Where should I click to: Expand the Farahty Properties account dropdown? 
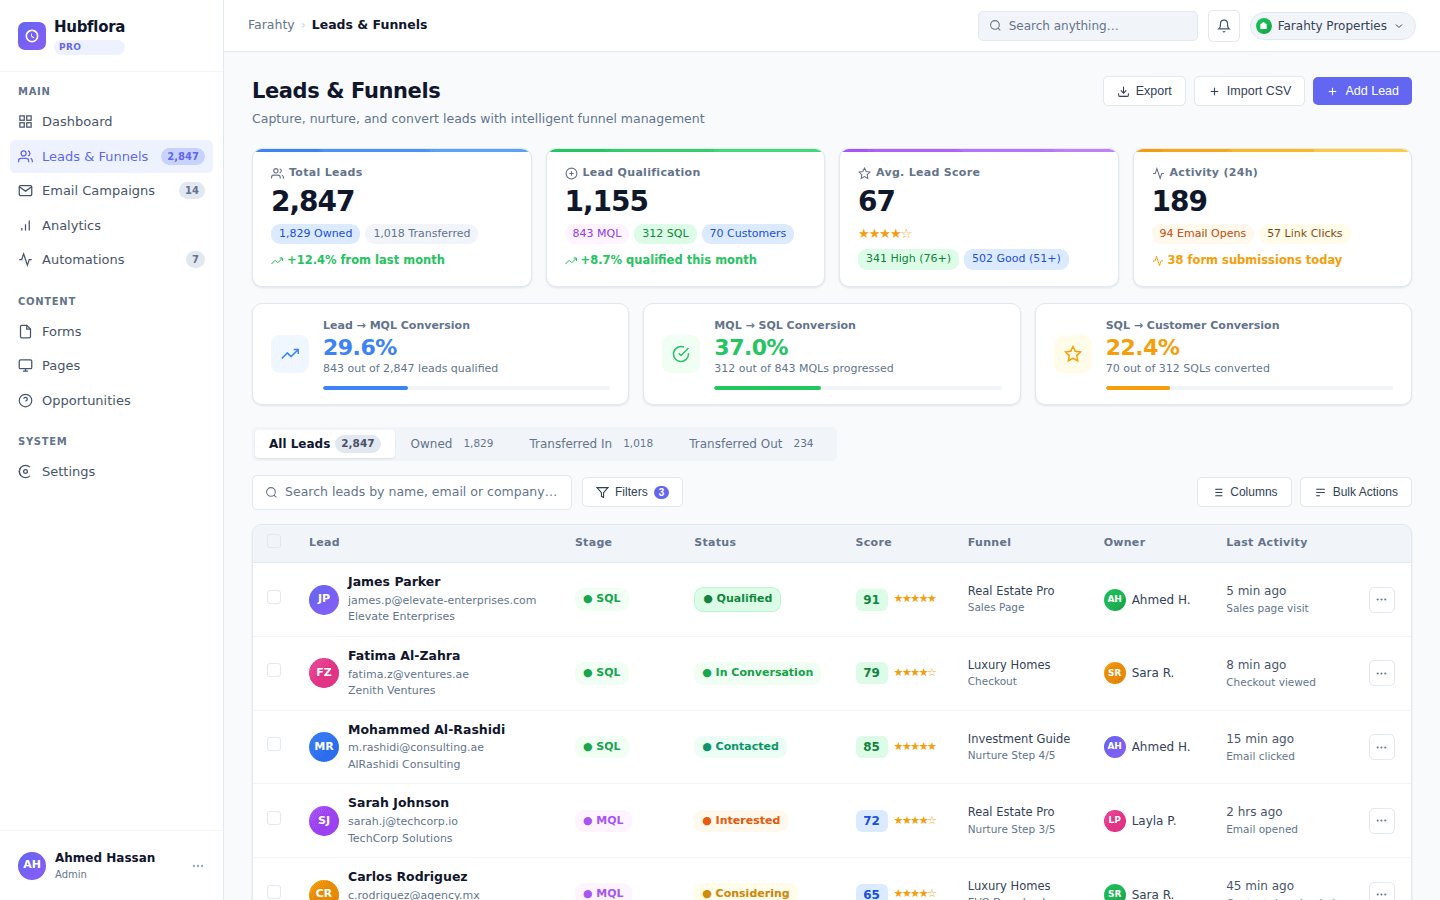click(x=1332, y=26)
